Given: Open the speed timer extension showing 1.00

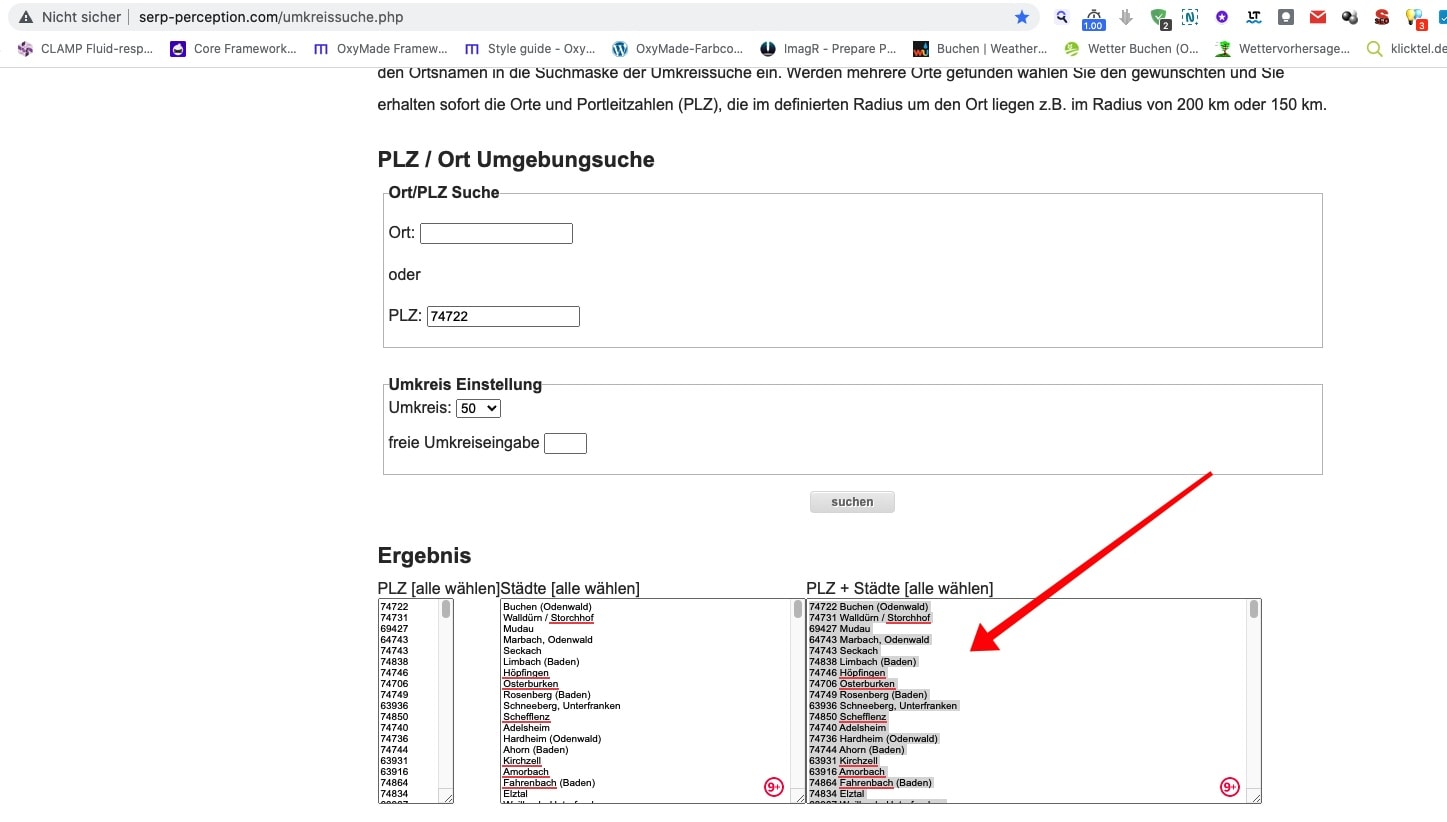Looking at the screenshot, I should pyautogui.click(x=1093, y=18).
